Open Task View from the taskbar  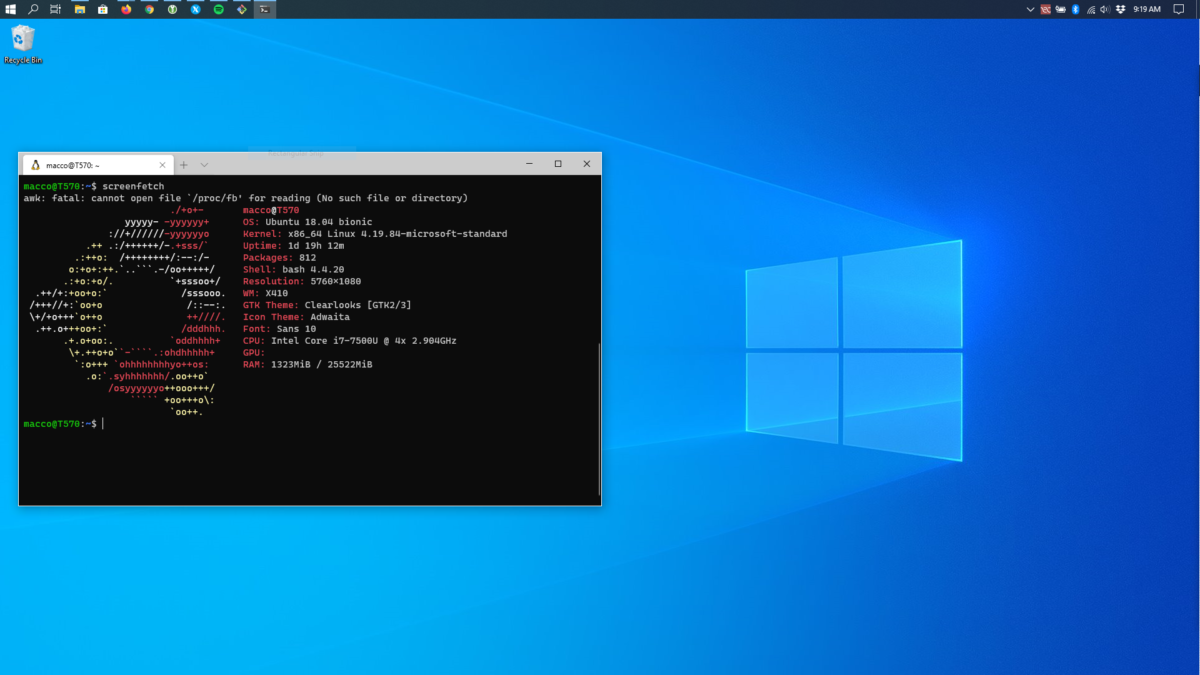(56, 9)
